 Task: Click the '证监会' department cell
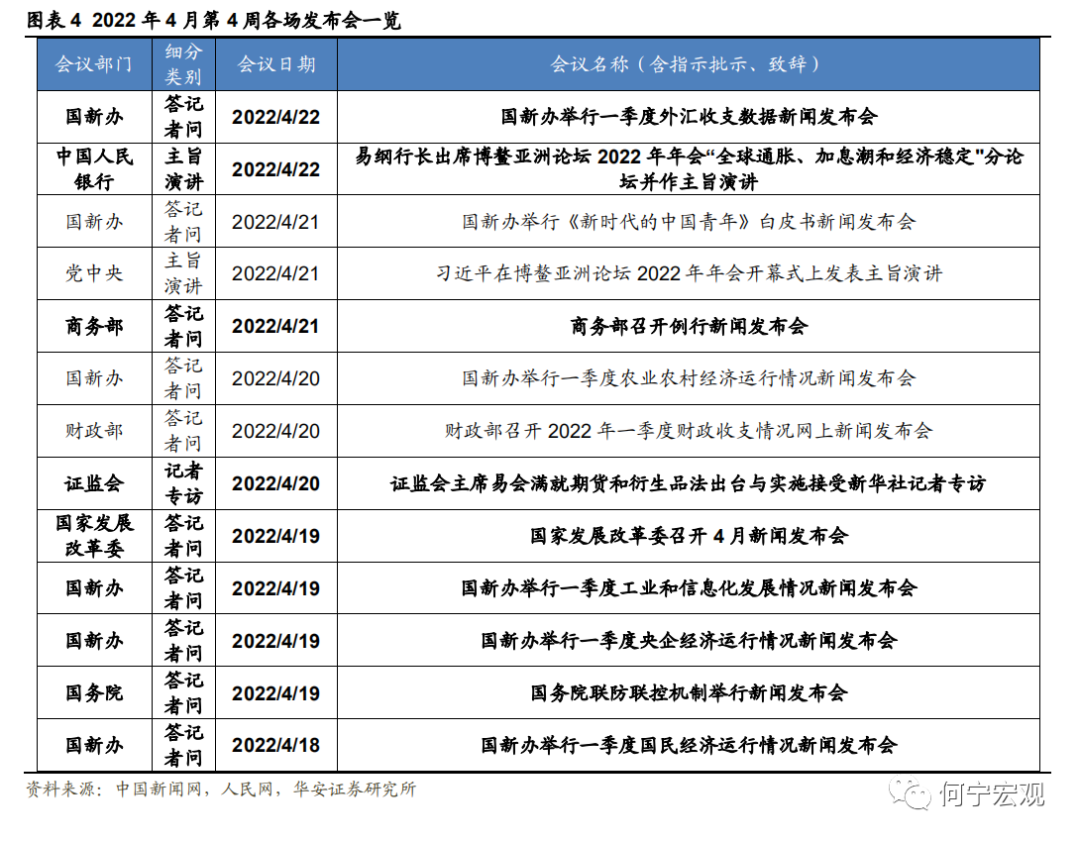[x=94, y=483]
